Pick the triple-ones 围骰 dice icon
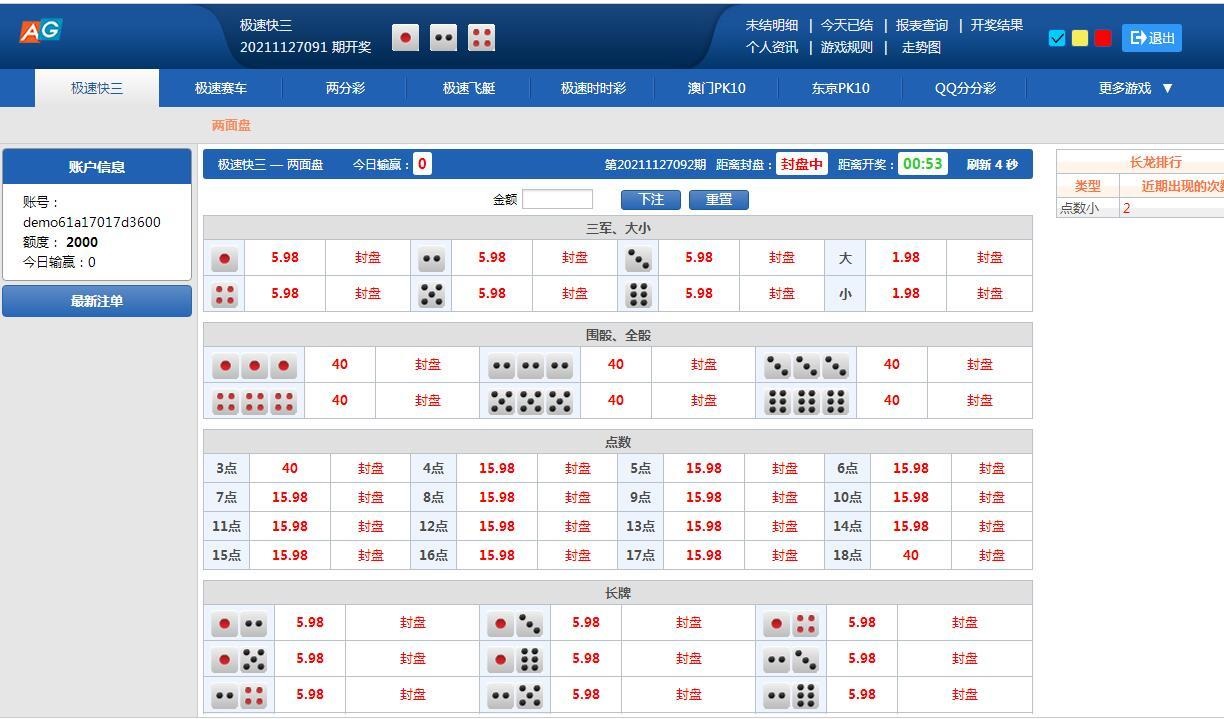Image resolution: width=1224 pixels, height=719 pixels. (254, 366)
